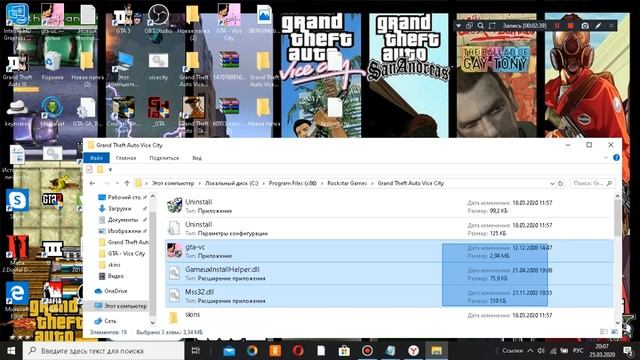The height and width of the screenshot is (360, 640).
Task: Open Explorer help question-mark icon
Action: (x=616, y=158)
